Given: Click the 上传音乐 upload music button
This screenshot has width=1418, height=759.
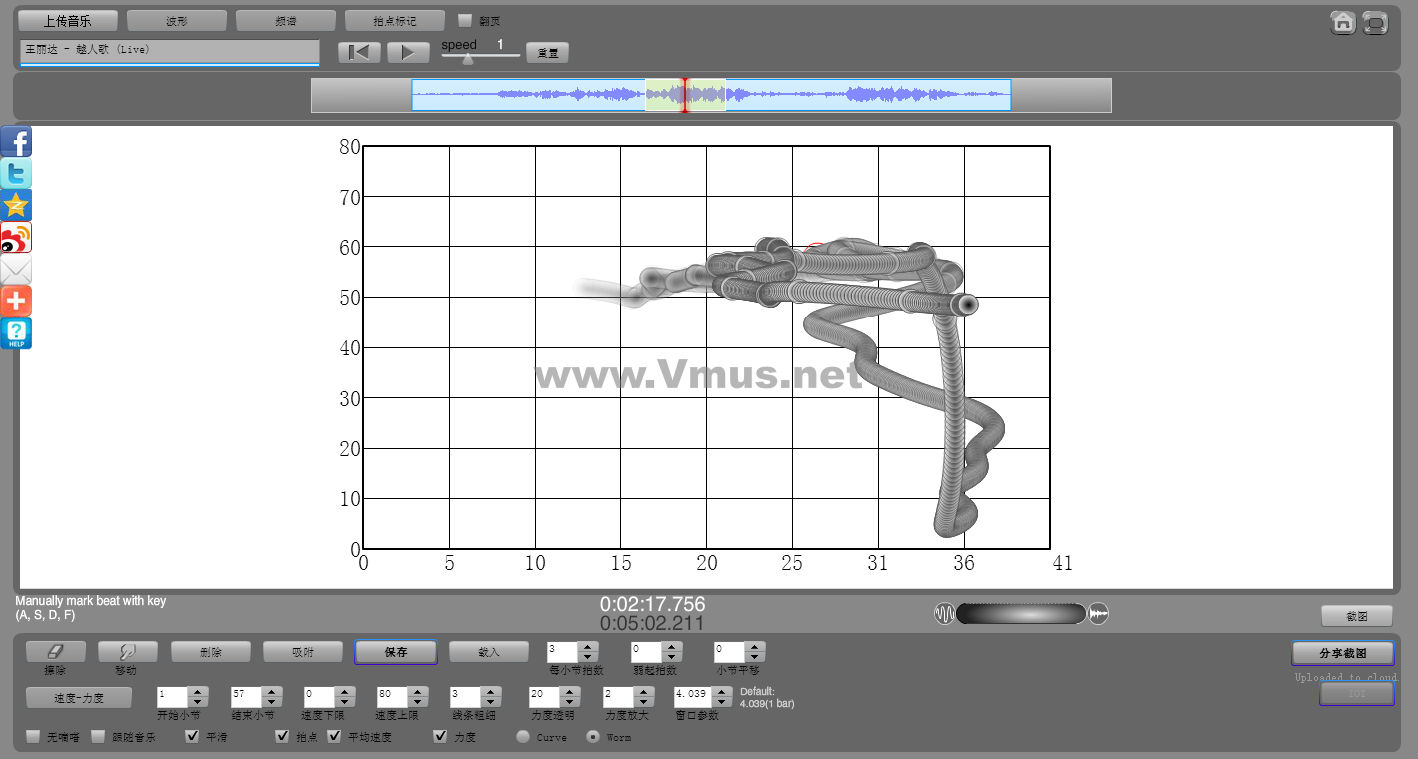Looking at the screenshot, I should pyautogui.click(x=68, y=21).
